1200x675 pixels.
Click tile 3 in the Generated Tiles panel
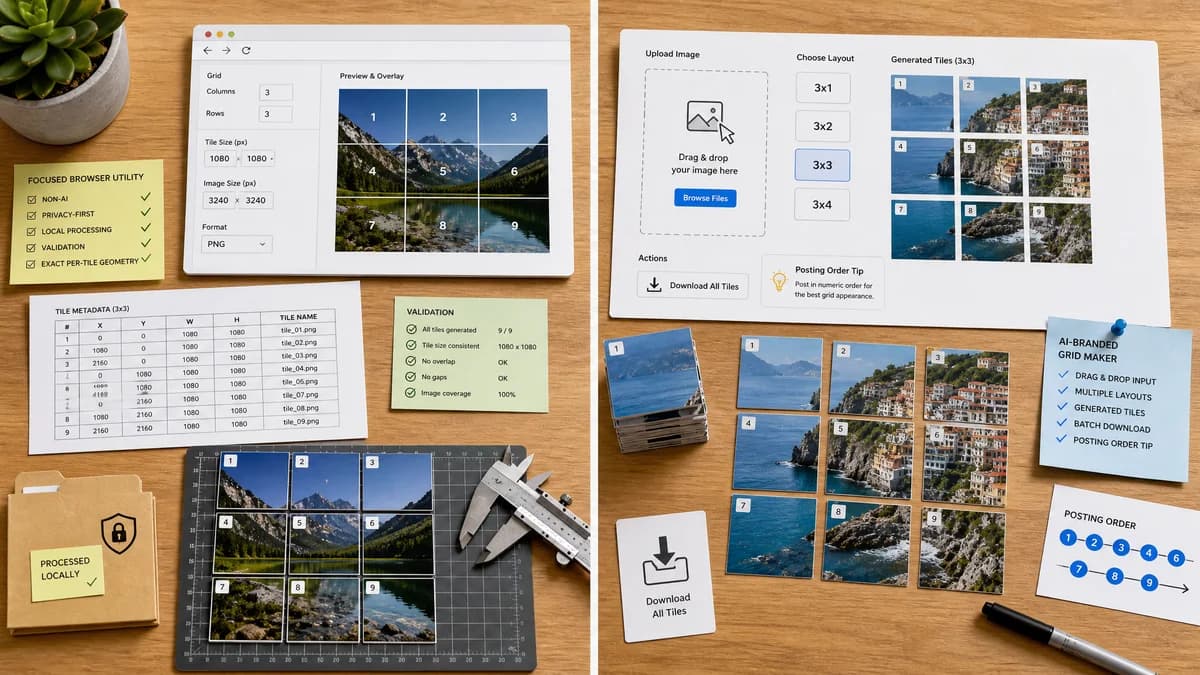[1057, 106]
